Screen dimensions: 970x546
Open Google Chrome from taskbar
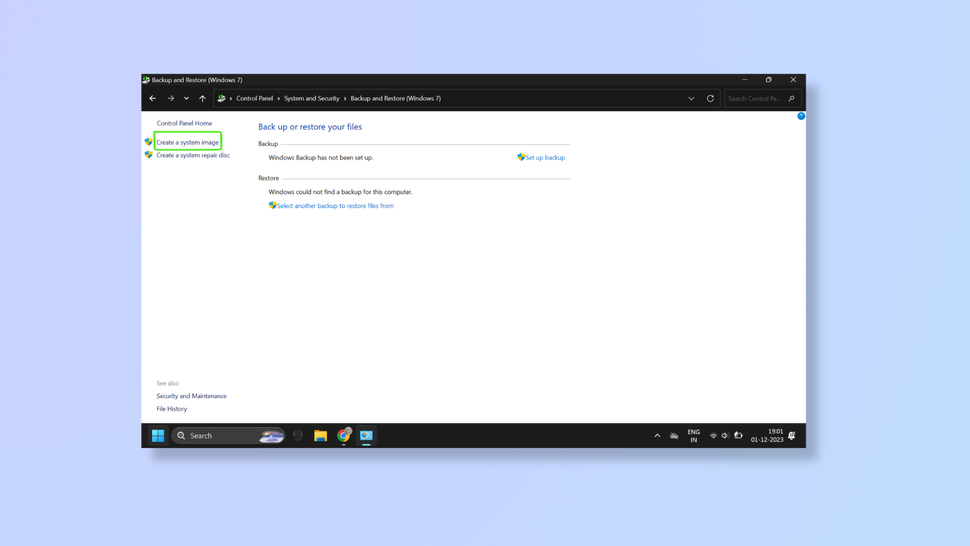click(x=344, y=435)
